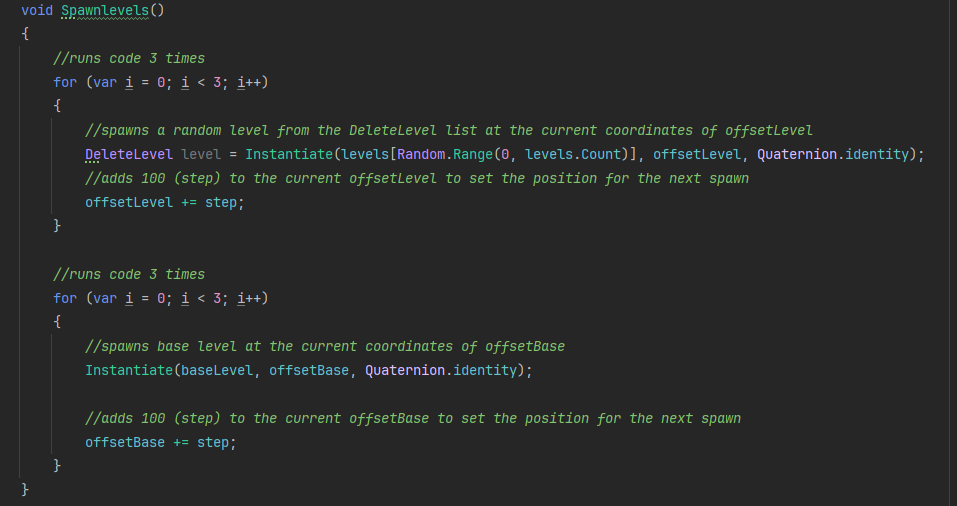Viewport: 957px width, 506px height.
Task: Click the 'void' keyword
Action: tap(37, 10)
